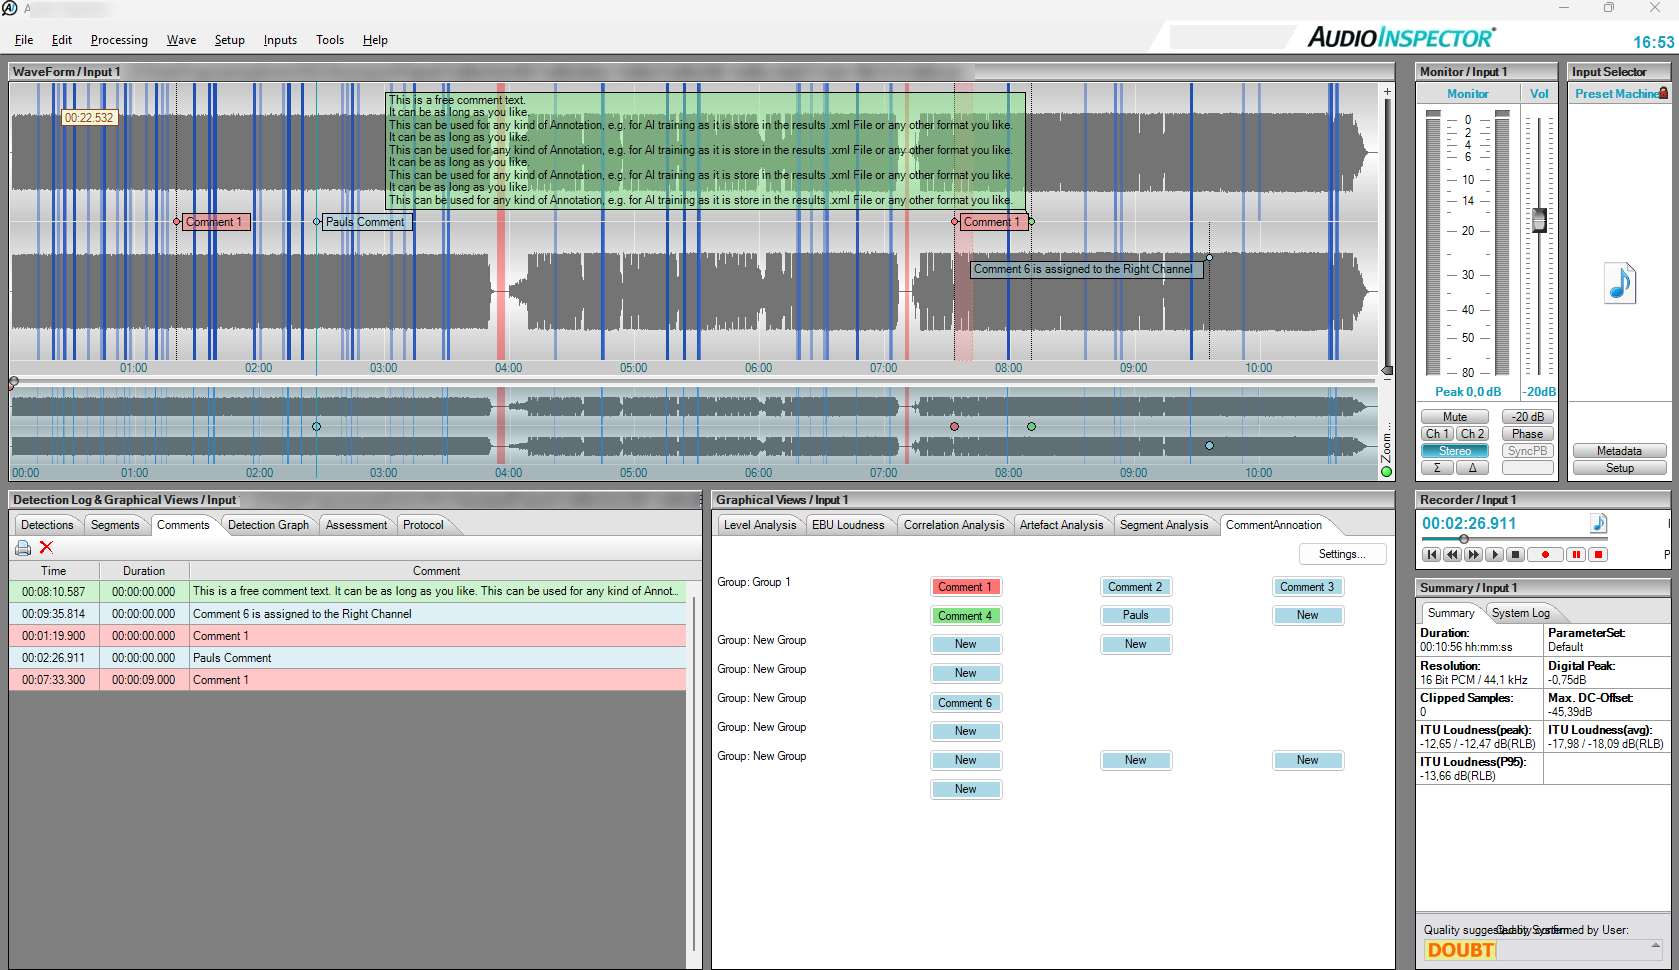Open the File menu
The image size is (1679, 970).
24,40
